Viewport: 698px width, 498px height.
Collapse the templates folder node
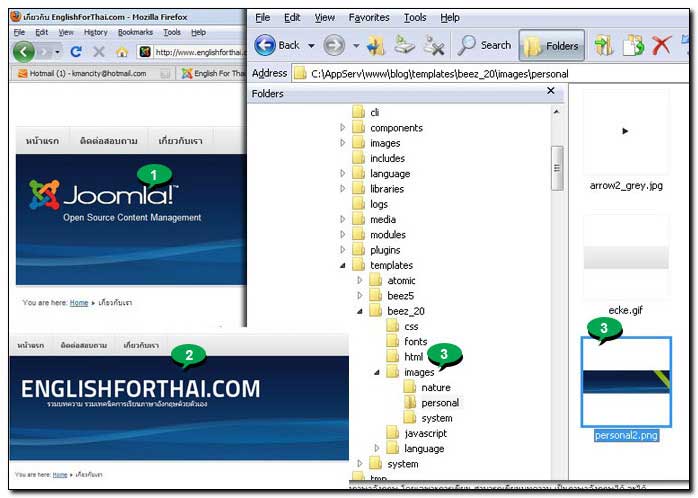(x=342, y=265)
